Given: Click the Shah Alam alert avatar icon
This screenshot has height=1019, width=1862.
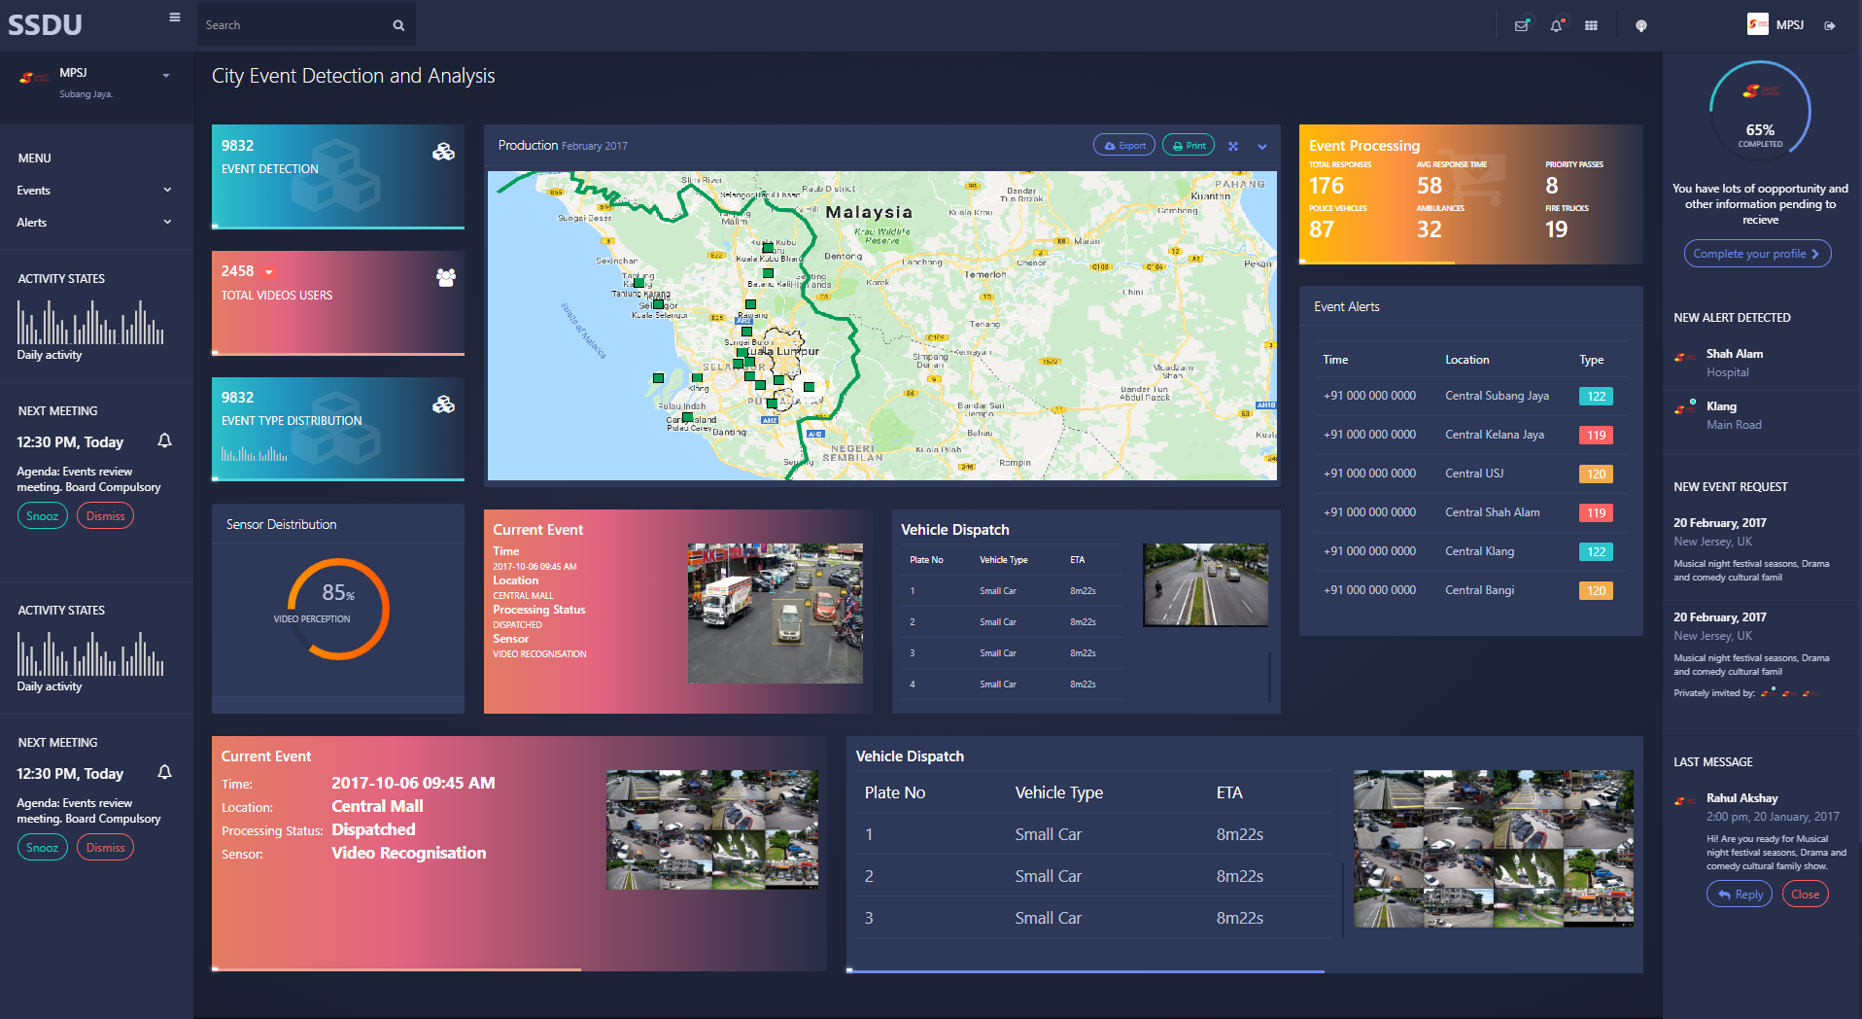Looking at the screenshot, I should [x=1685, y=357].
